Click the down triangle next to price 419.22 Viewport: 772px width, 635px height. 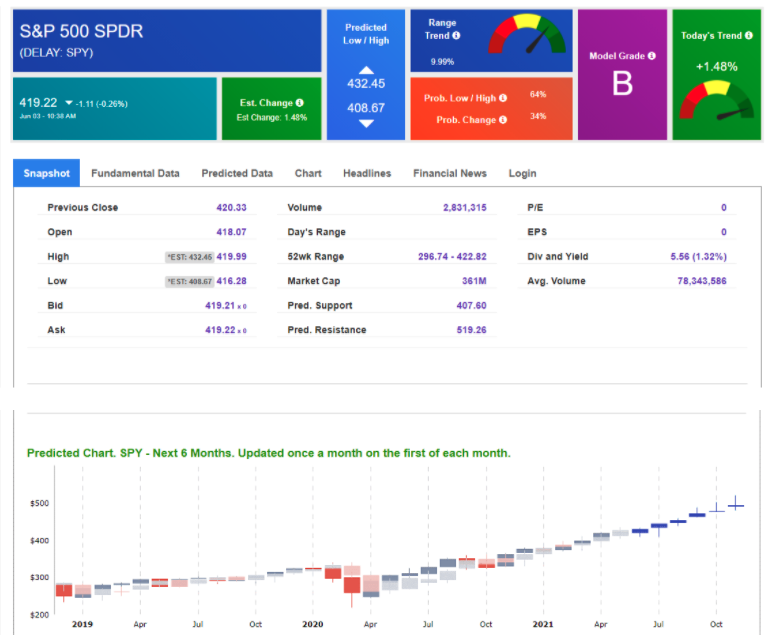69,103
